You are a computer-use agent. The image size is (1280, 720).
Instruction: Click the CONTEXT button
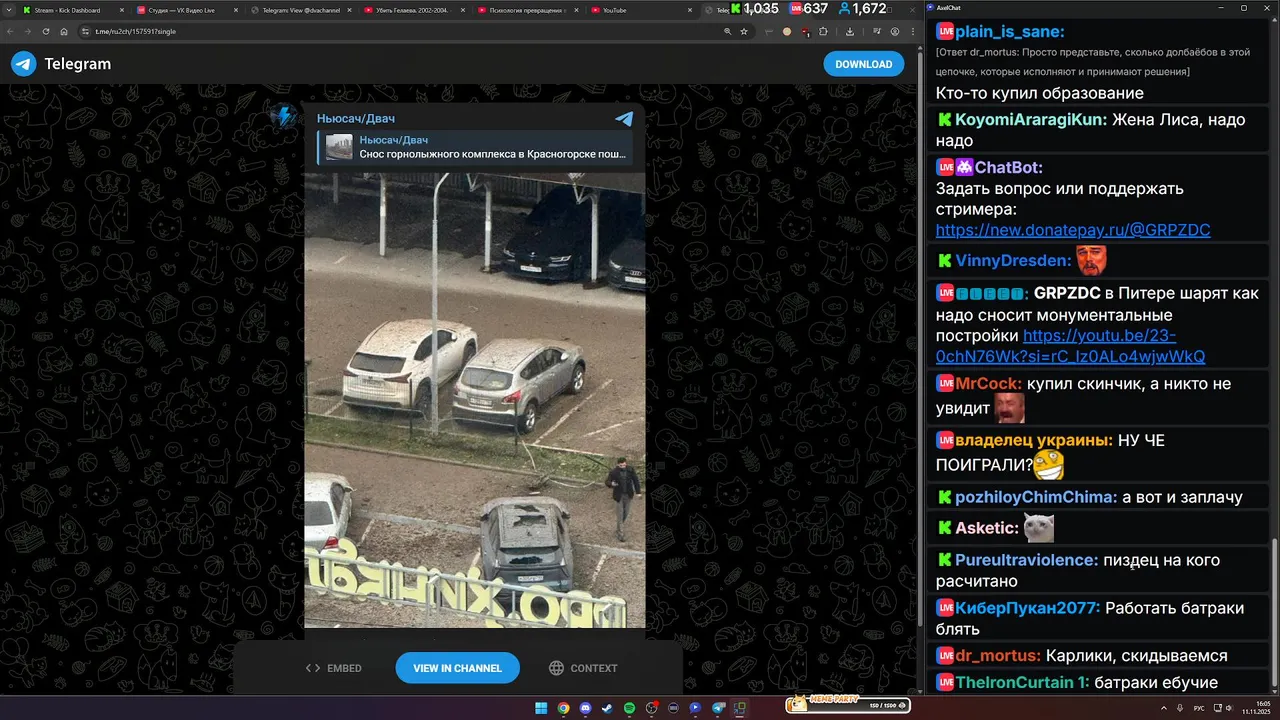(x=583, y=668)
